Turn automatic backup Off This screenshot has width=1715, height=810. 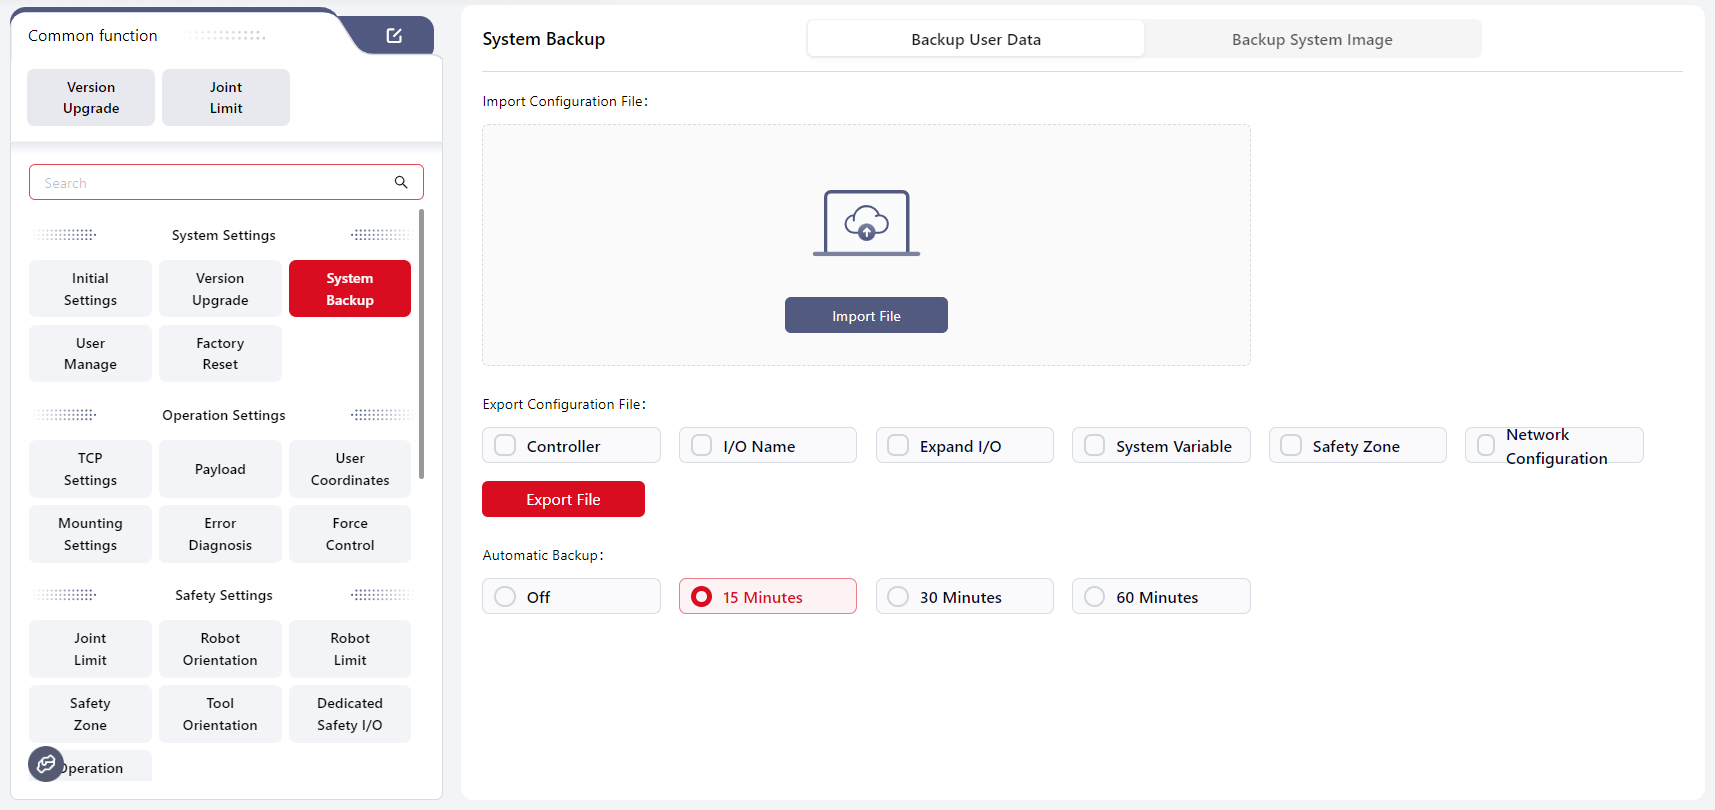point(506,597)
